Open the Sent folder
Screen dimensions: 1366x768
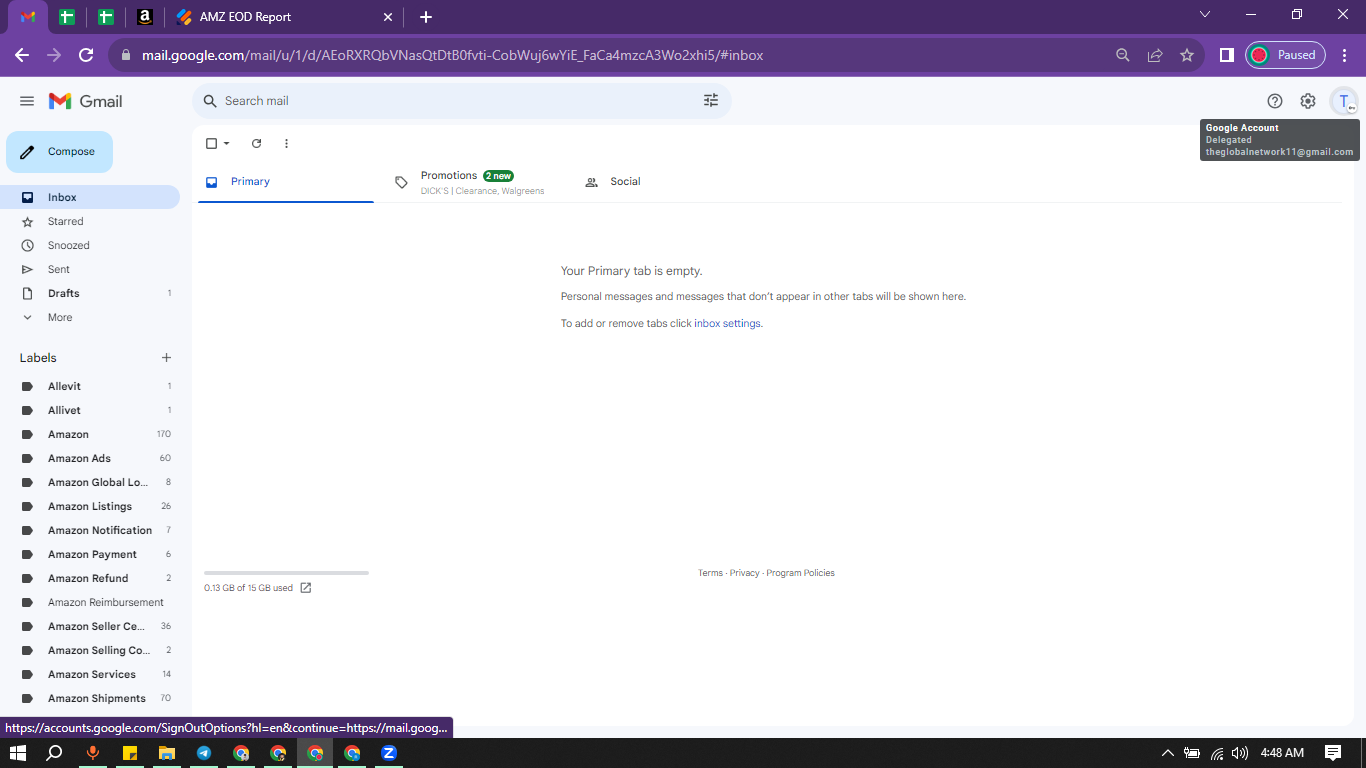point(90,269)
